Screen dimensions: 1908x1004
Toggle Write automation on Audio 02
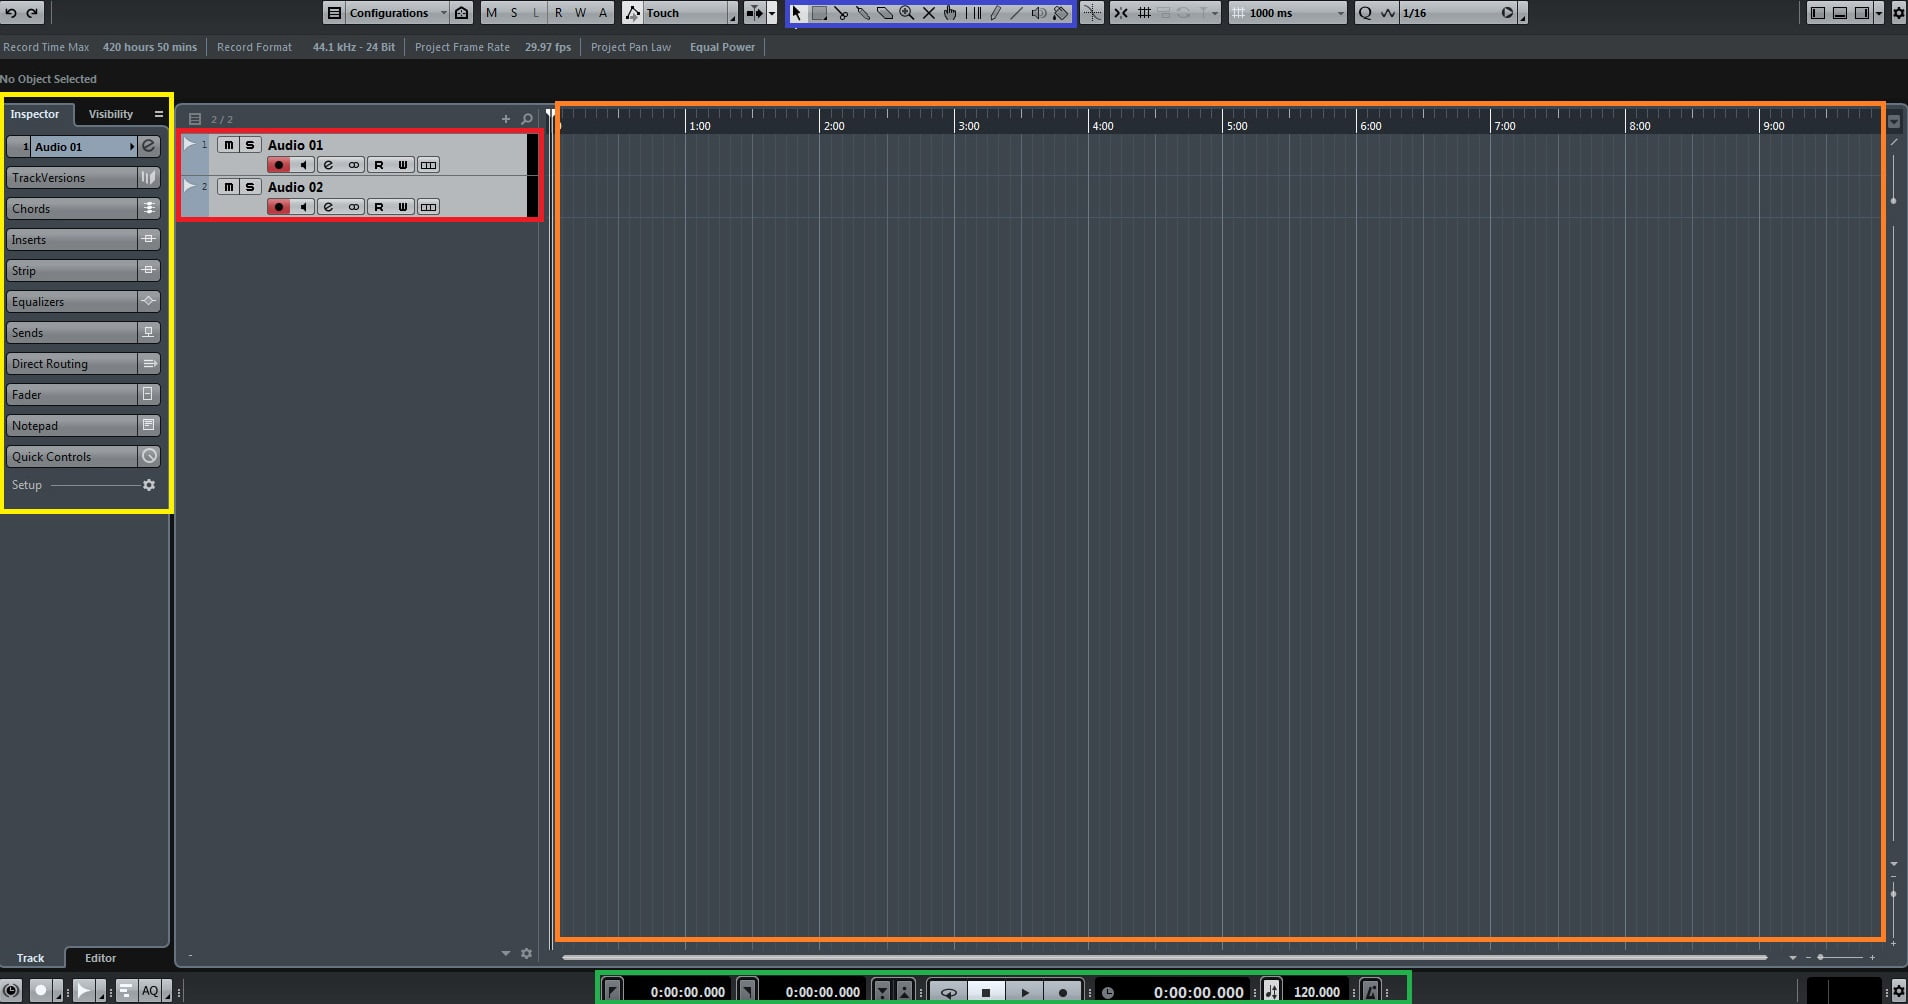pos(403,207)
